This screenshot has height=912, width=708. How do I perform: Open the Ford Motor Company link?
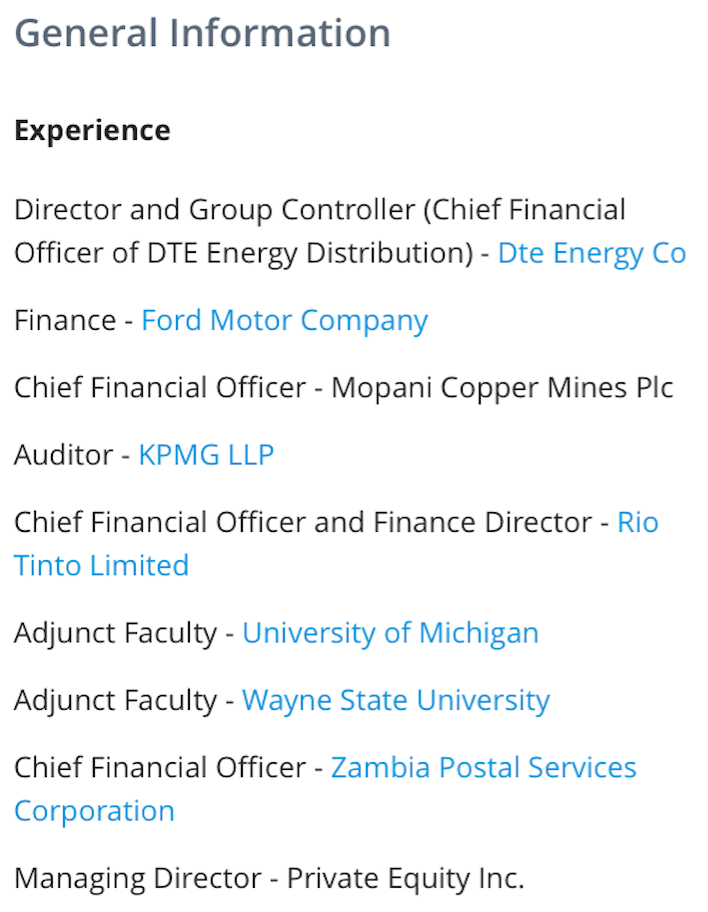(x=284, y=321)
